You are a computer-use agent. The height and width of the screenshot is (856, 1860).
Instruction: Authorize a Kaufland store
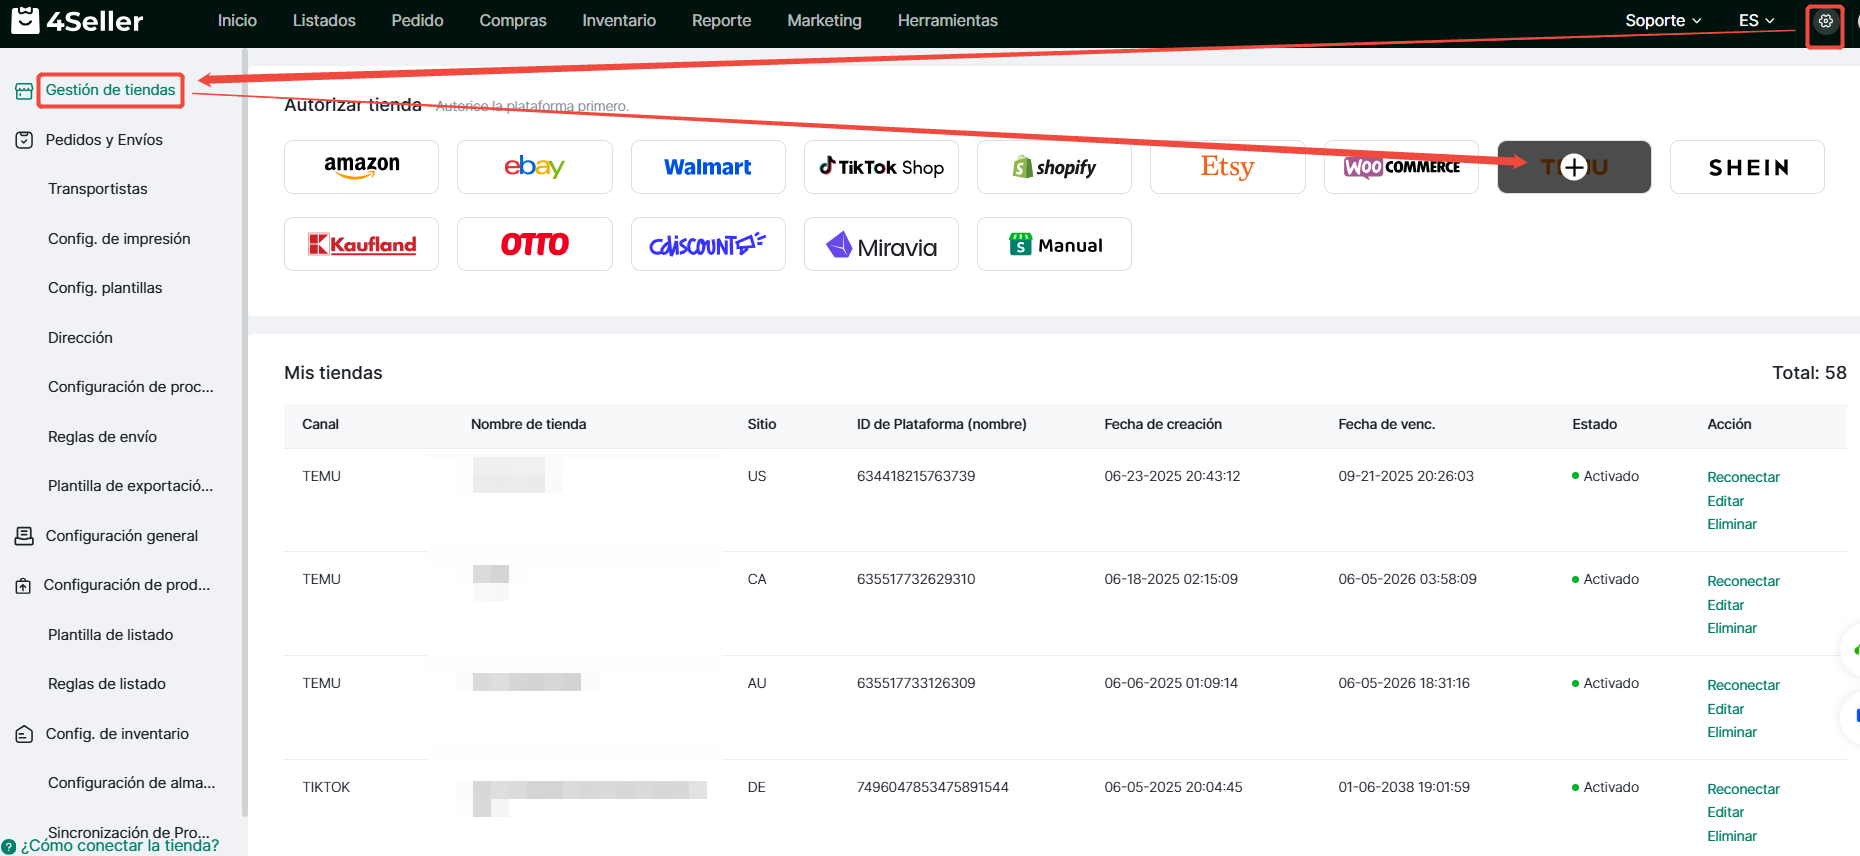coord(361,244)
